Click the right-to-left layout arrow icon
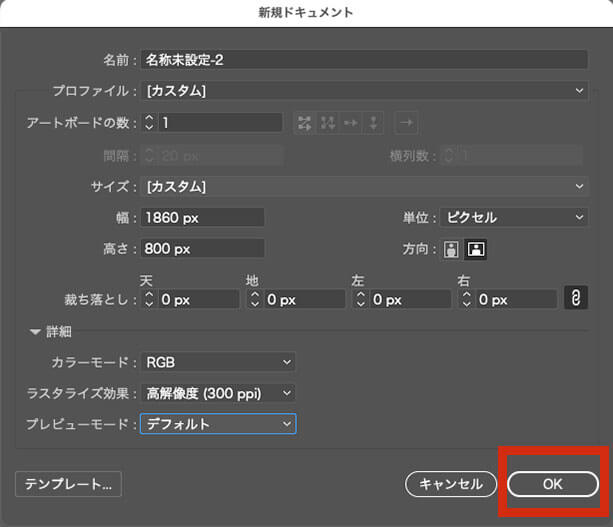613x527 pixels. coord(405,123)
